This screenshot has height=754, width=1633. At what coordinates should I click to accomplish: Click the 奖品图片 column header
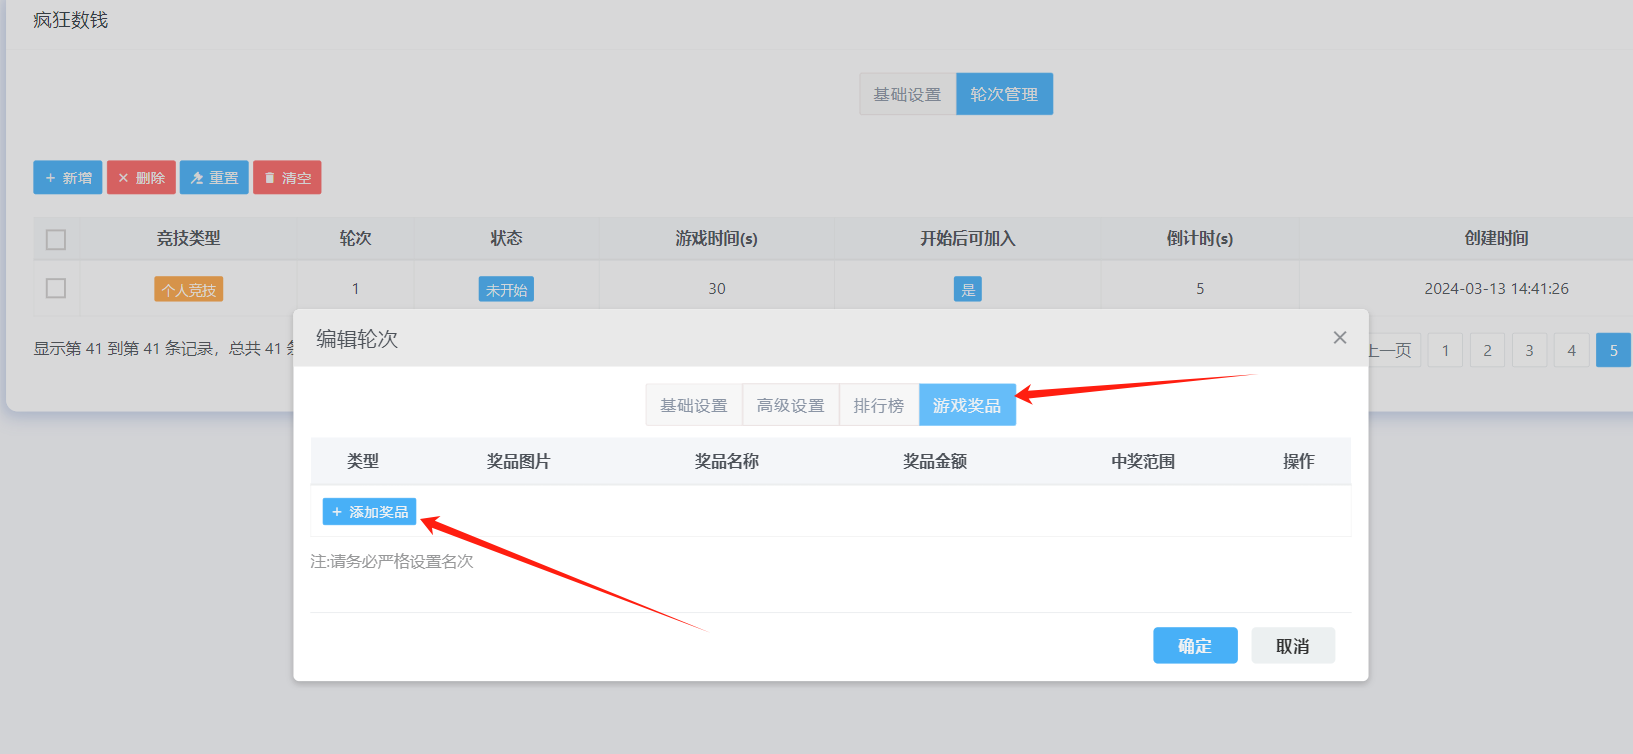click(518, 461)
